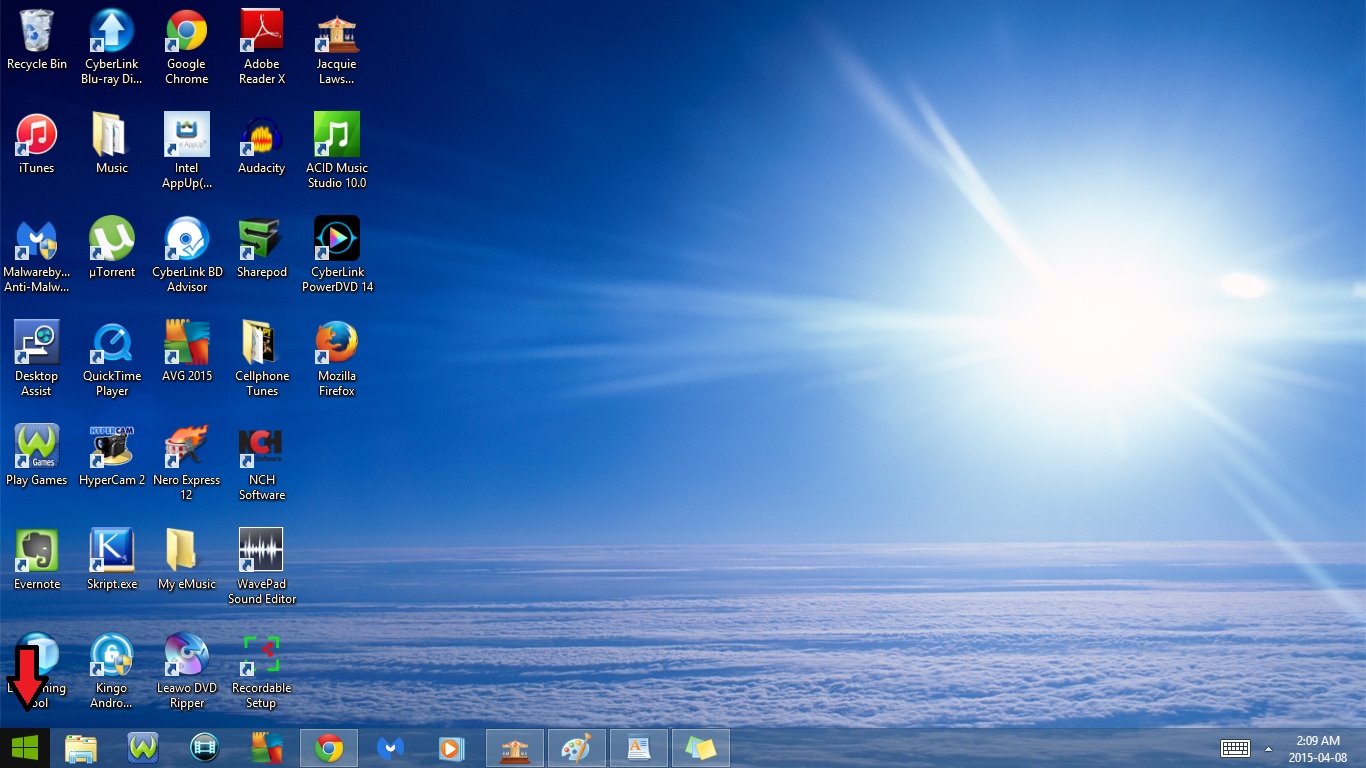Screen dimensions: 1366x768
Task: Open the clock showing 2:09 AM
Action: coord(1318,748)
